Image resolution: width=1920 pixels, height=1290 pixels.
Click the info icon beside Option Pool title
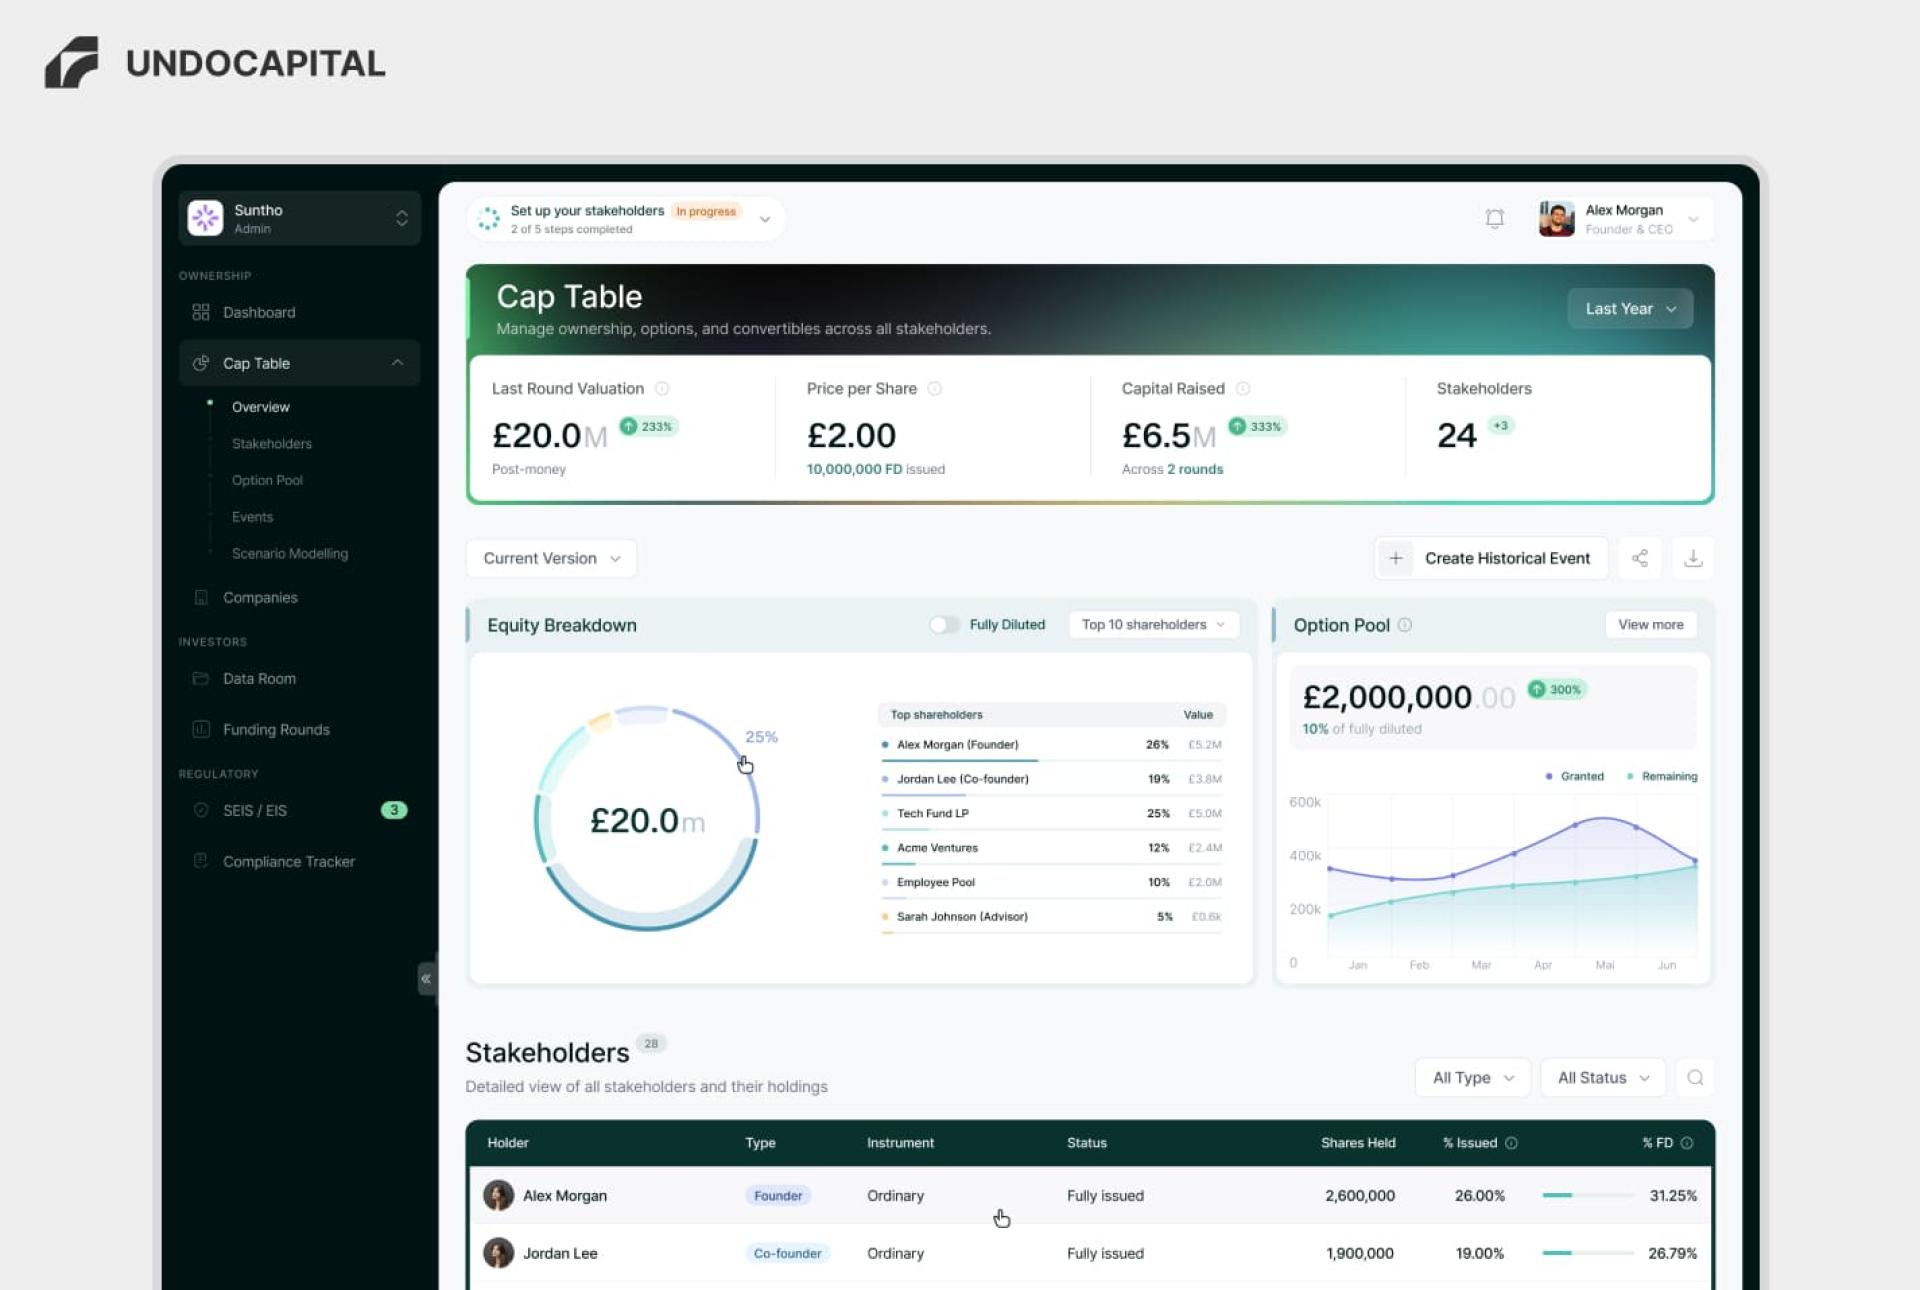[1404, 624]
